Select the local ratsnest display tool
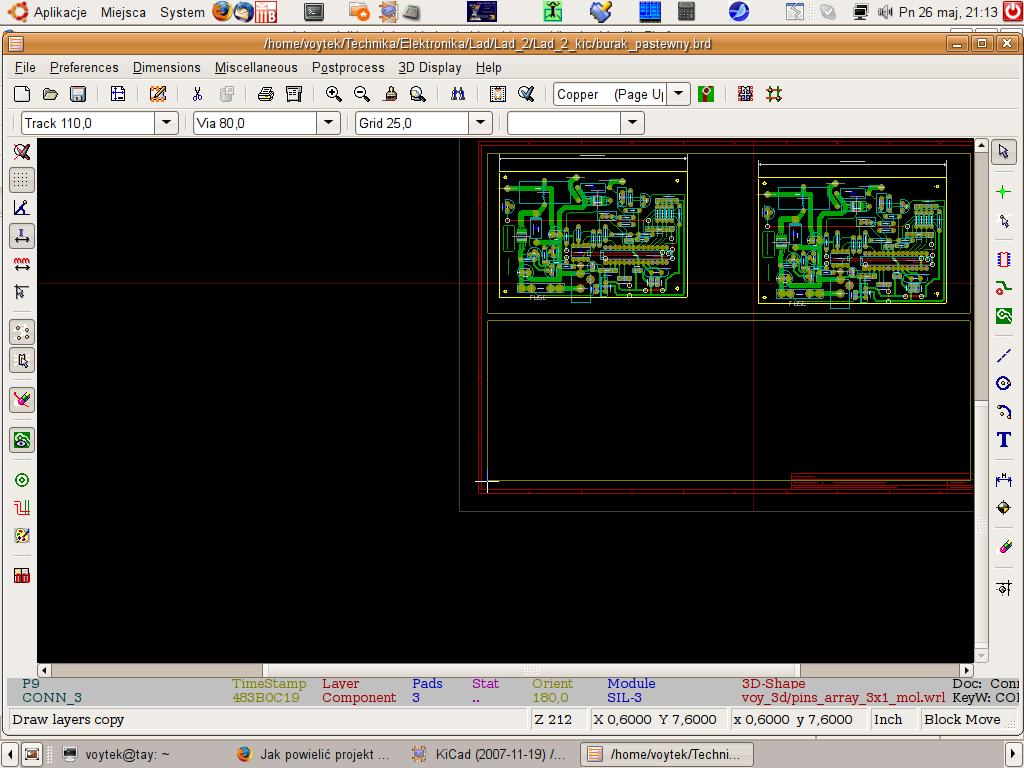This screenshot has width=1024, height=768. [x=1004, y=220]
